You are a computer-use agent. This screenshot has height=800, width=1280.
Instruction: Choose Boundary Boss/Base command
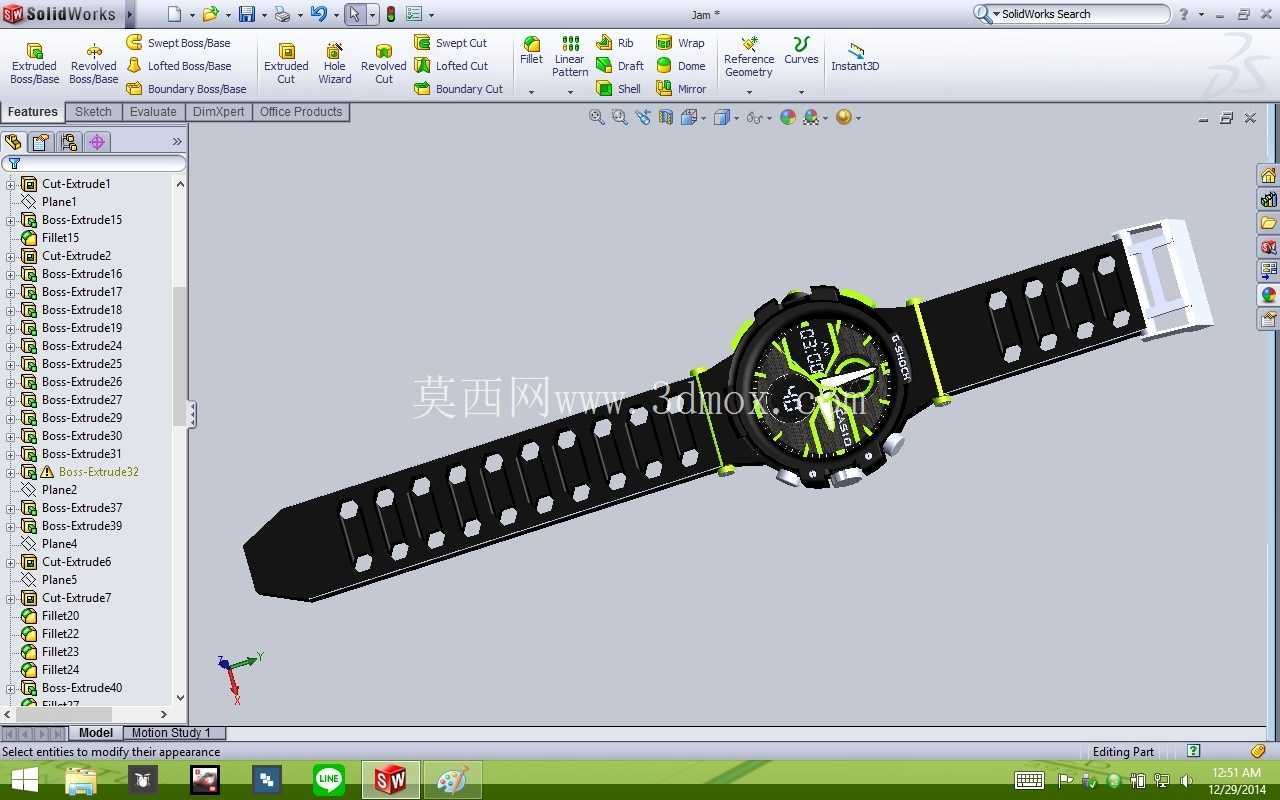(187, 89)
